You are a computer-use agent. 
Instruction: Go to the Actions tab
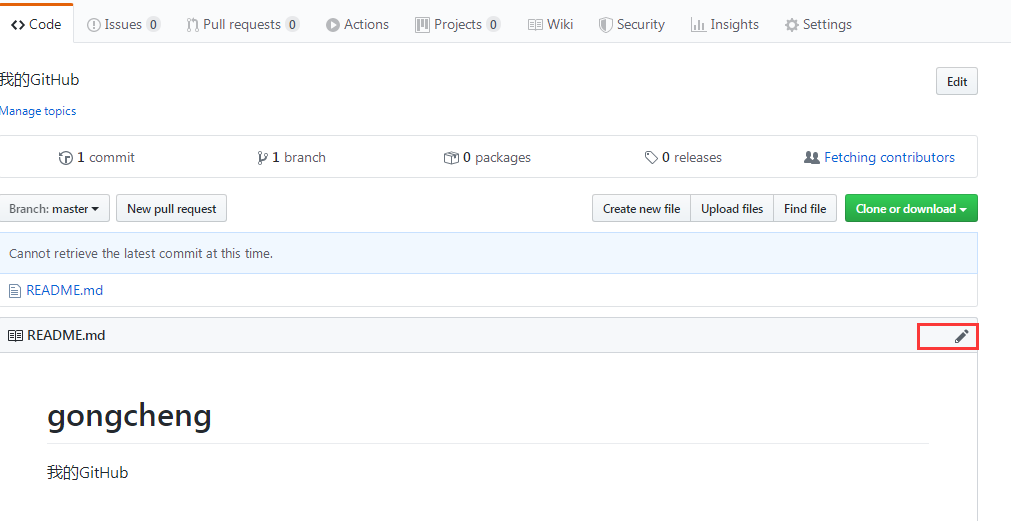pyautogui.click(x=357, y=25)
